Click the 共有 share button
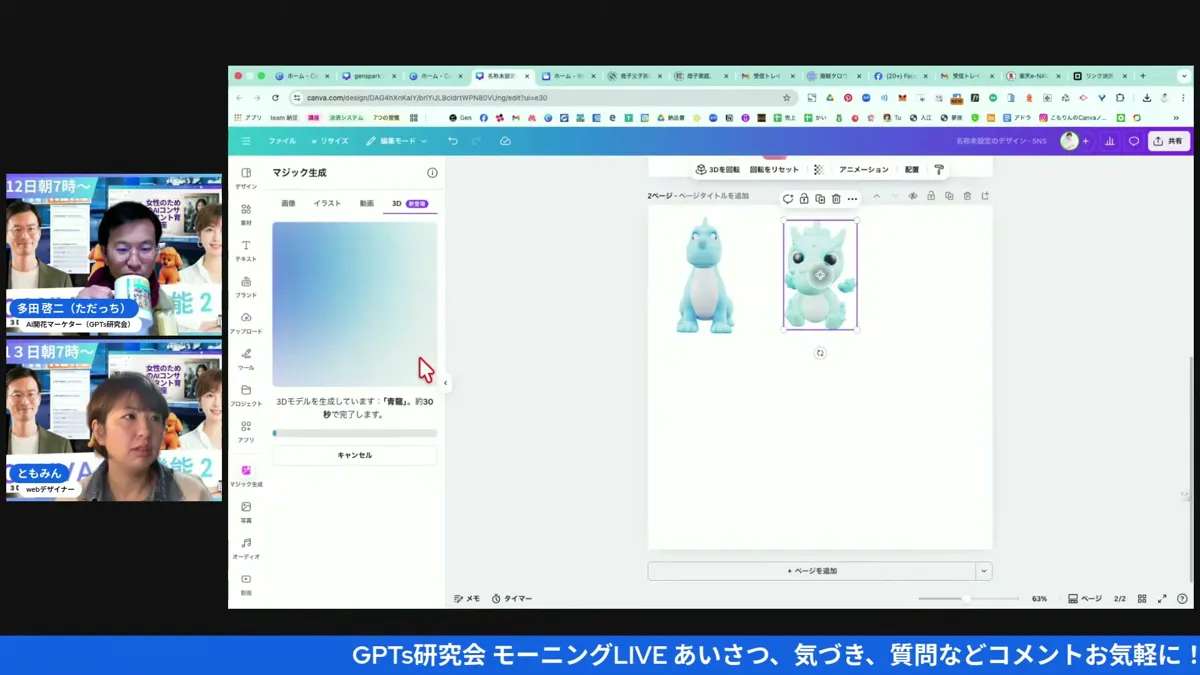Screen dimensions: 1200x675 (x=1169, y=141)
